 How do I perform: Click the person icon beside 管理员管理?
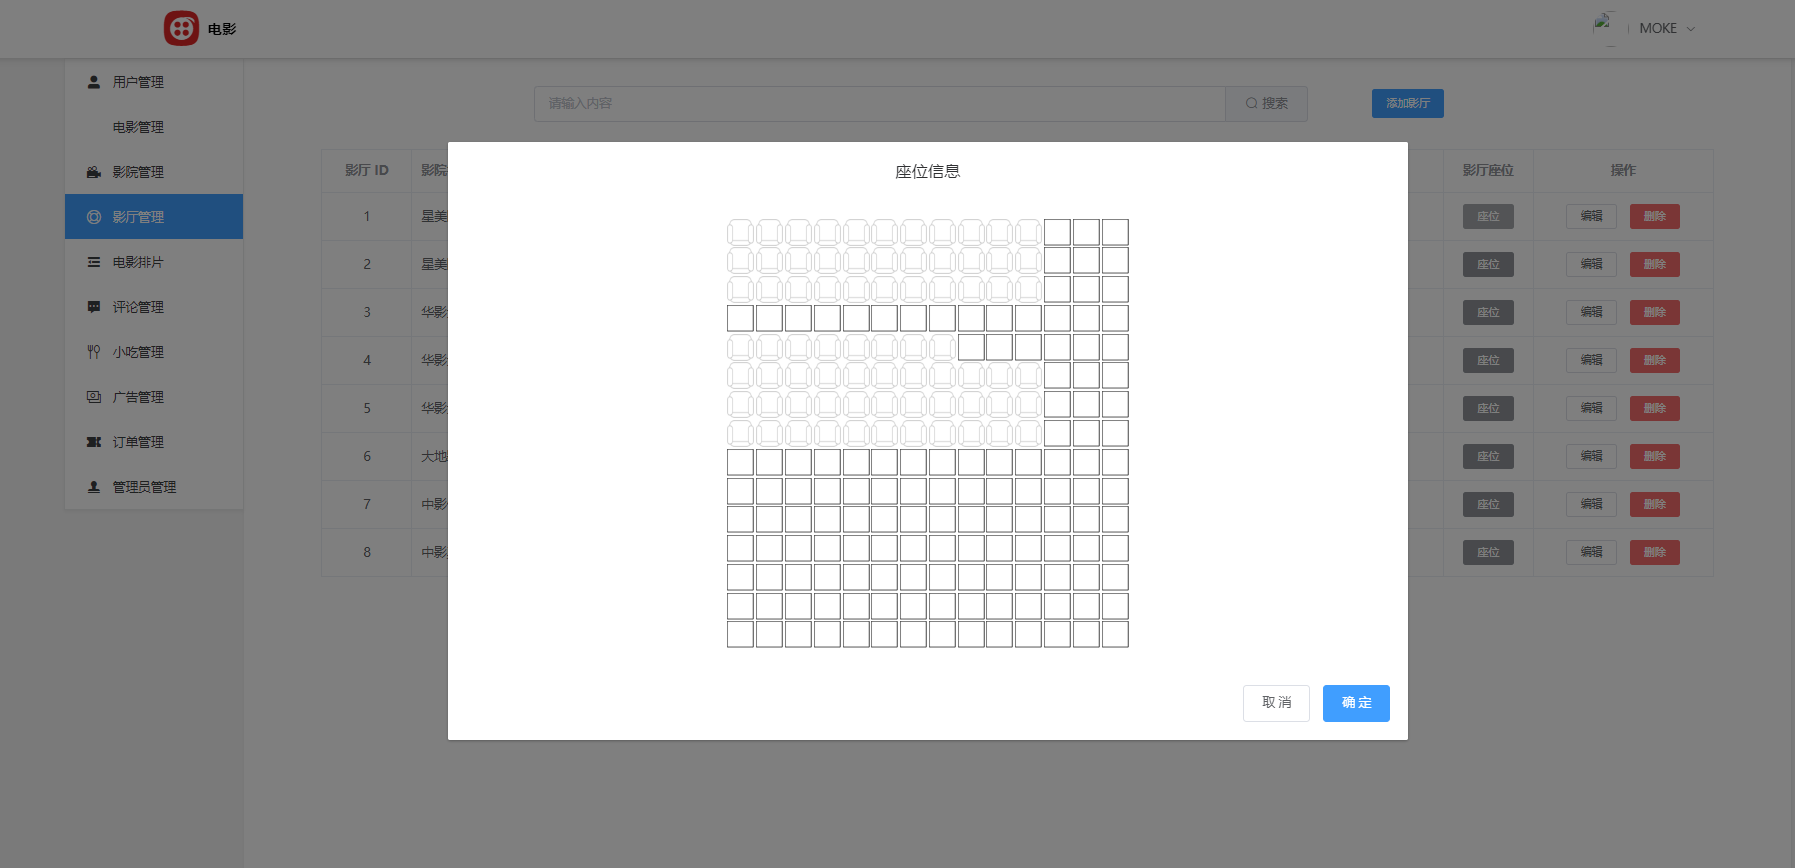(x=94, y=487)
